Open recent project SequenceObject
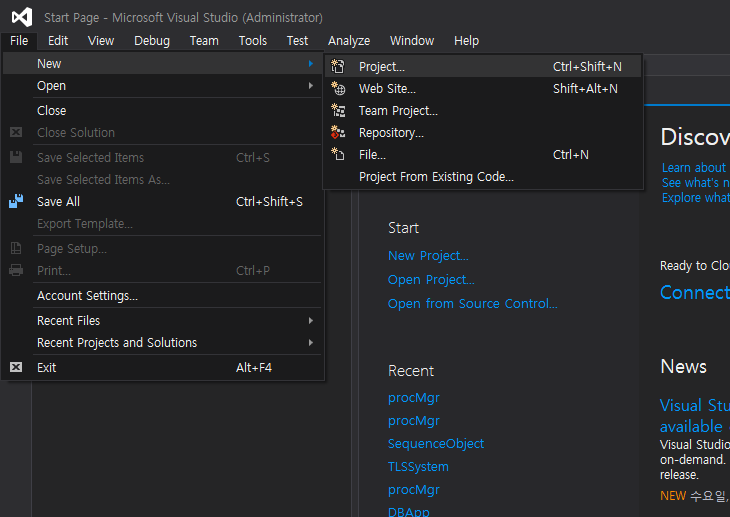The width and height of the screenshot is (730, 517). point(436,443)
